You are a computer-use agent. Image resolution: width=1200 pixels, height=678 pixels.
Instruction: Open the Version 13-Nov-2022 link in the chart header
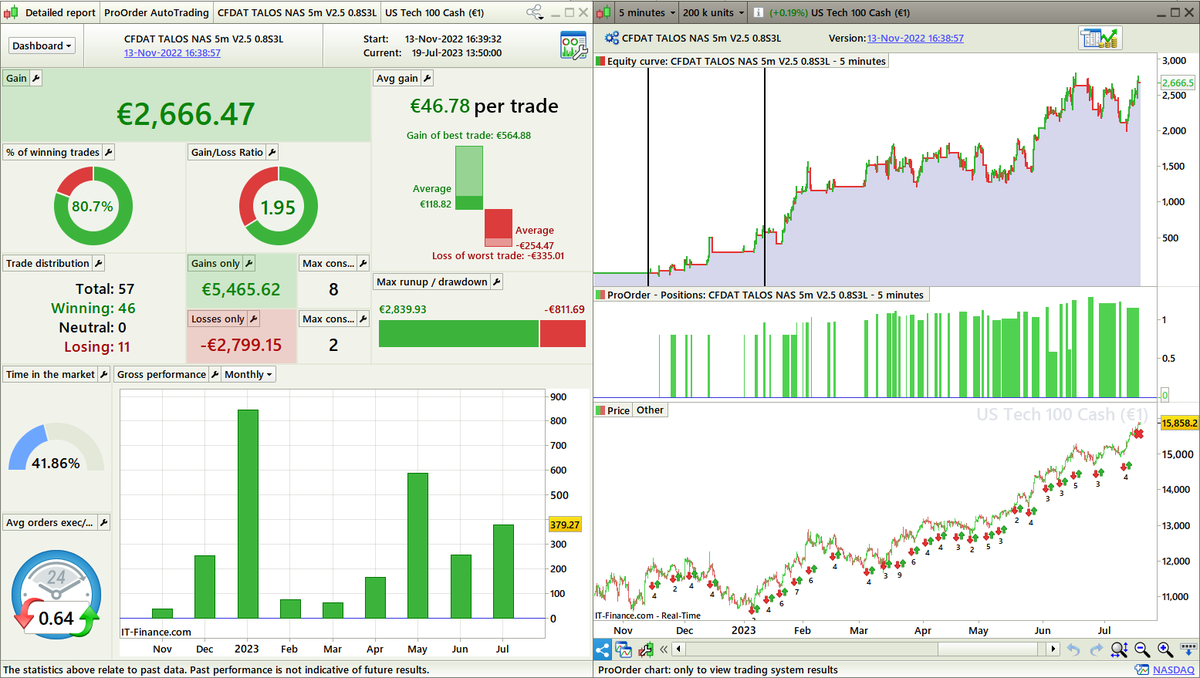click(x=915, y=38)
